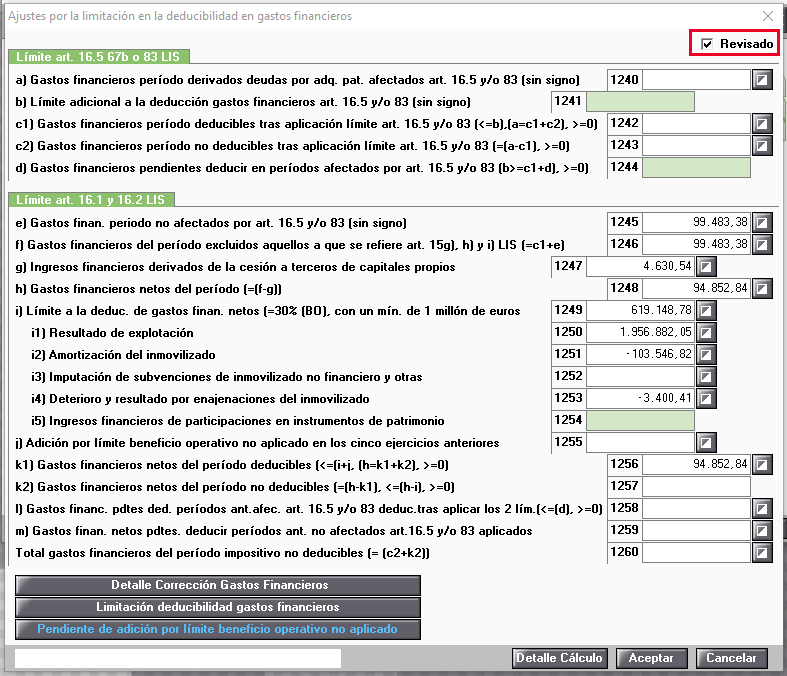Select field 1250 with value 1.956.882,05
The width and height of the screenshot is (787, 676).
point(640,332)
